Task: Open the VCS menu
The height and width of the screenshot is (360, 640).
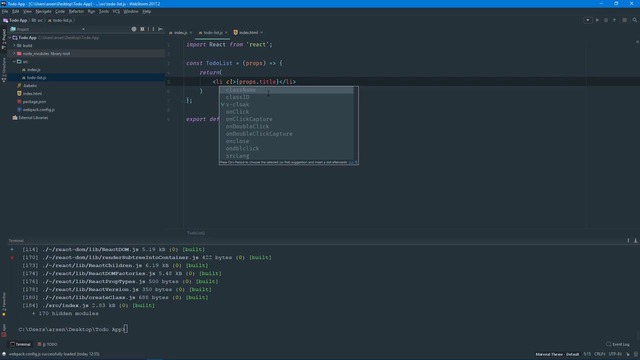Action: [116, 11]
